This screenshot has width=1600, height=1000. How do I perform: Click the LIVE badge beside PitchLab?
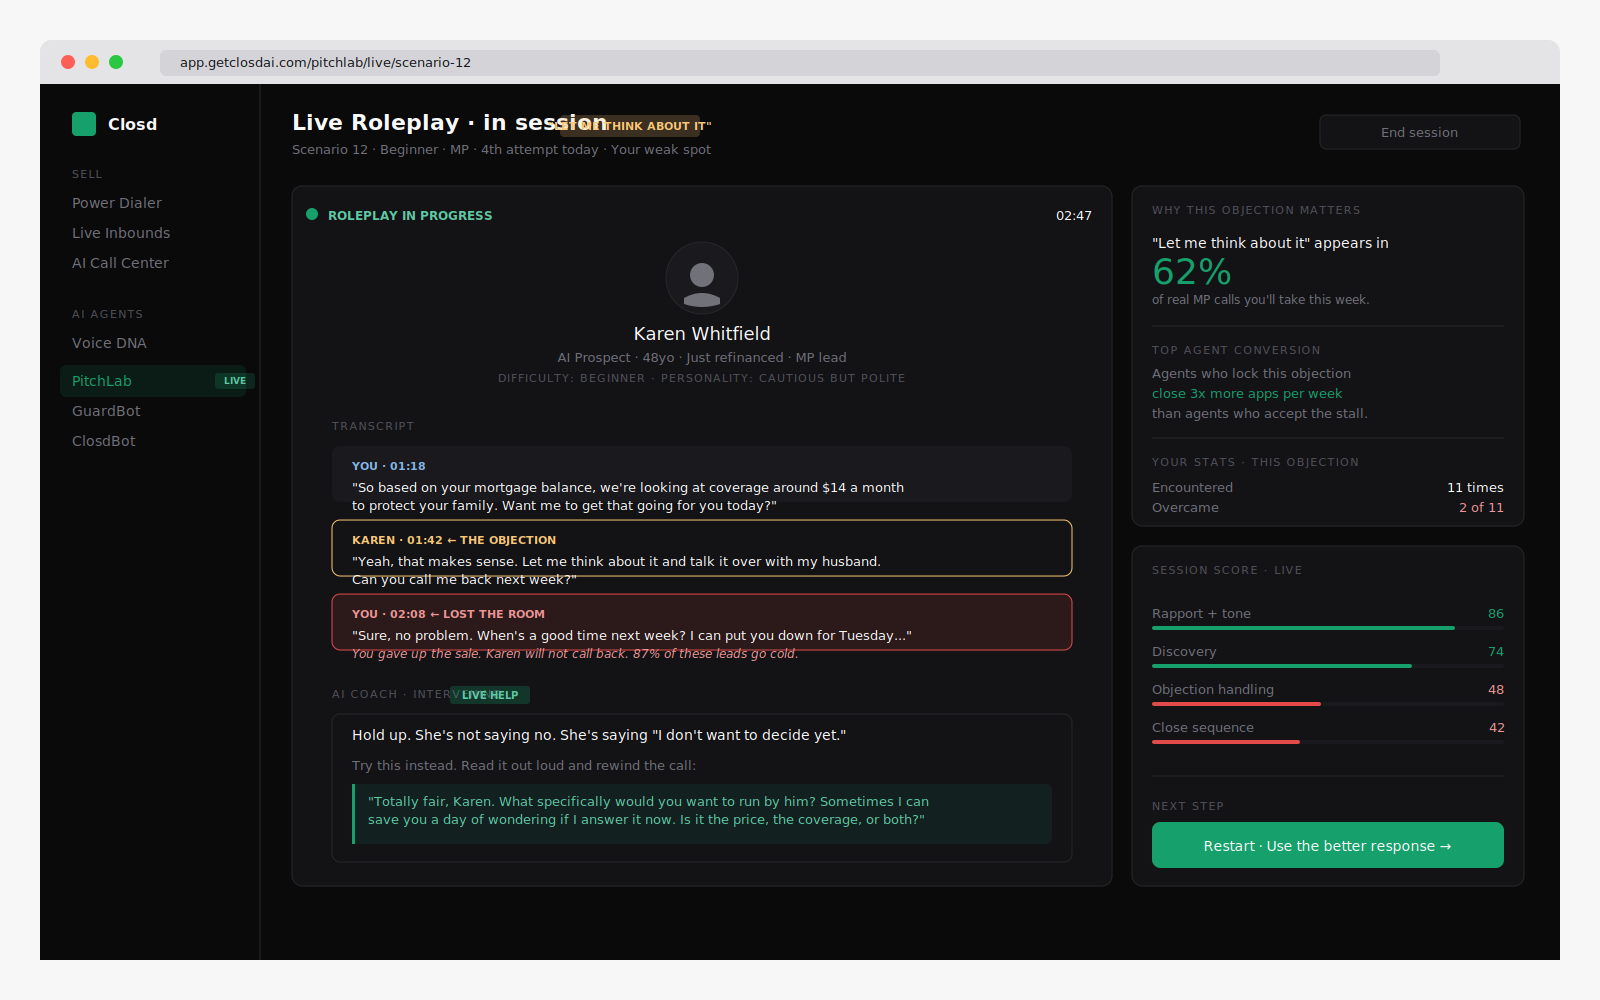(235, 381)
